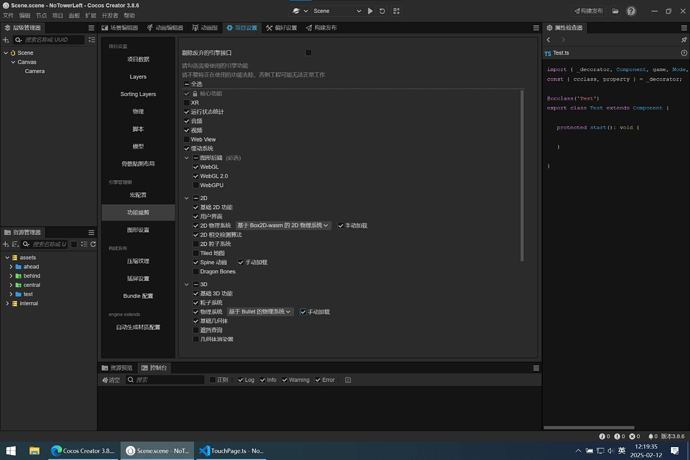Enable the Dragon Bones checkbox
Screen dimensions: 690x460
tap(196, 272)
